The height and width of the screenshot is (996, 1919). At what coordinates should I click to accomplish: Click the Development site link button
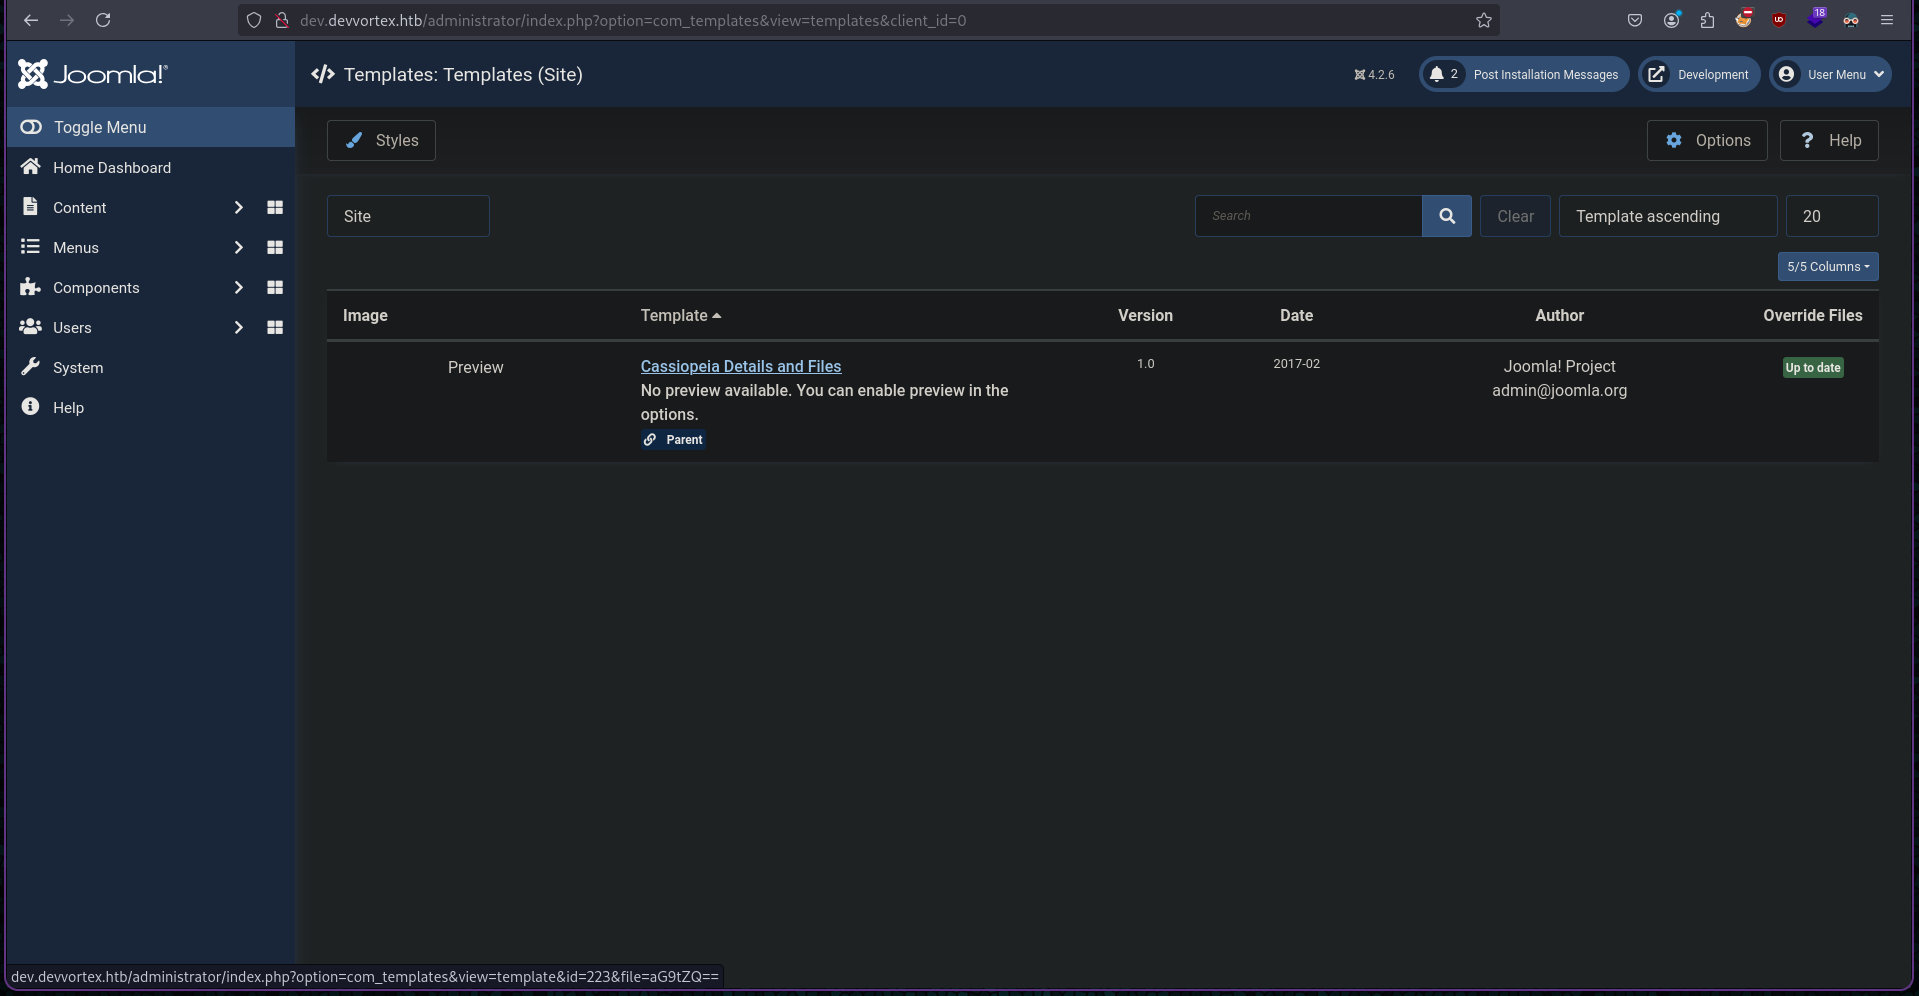pos(1699,74)
